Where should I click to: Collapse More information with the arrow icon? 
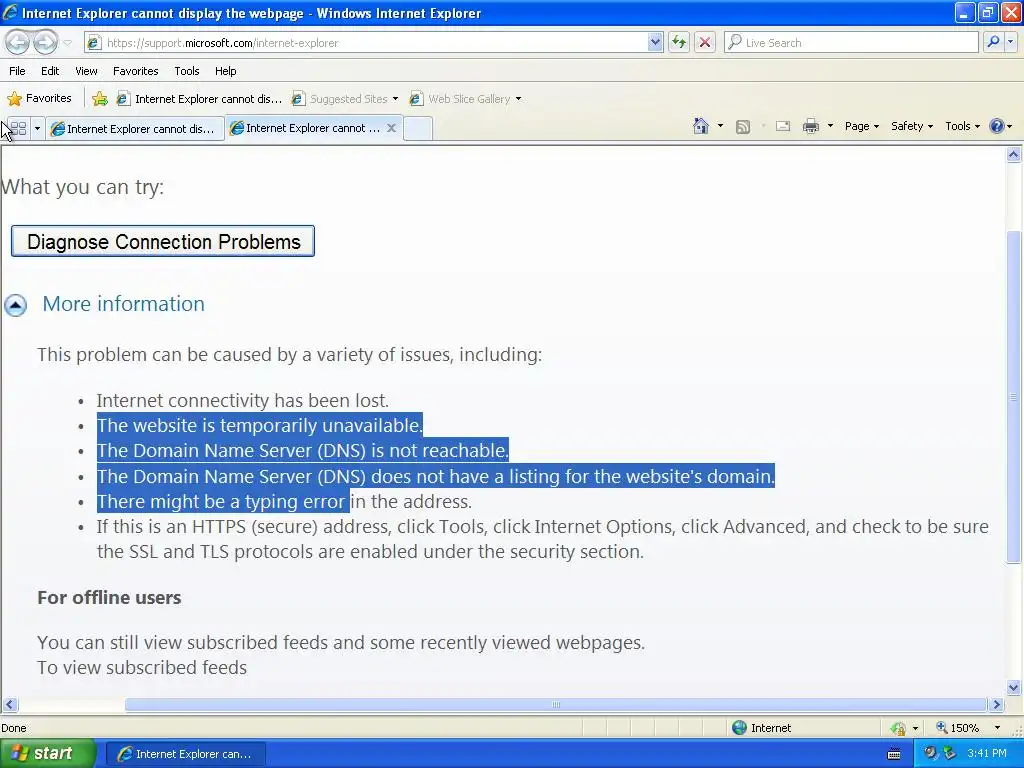click(x=16, y=305)
